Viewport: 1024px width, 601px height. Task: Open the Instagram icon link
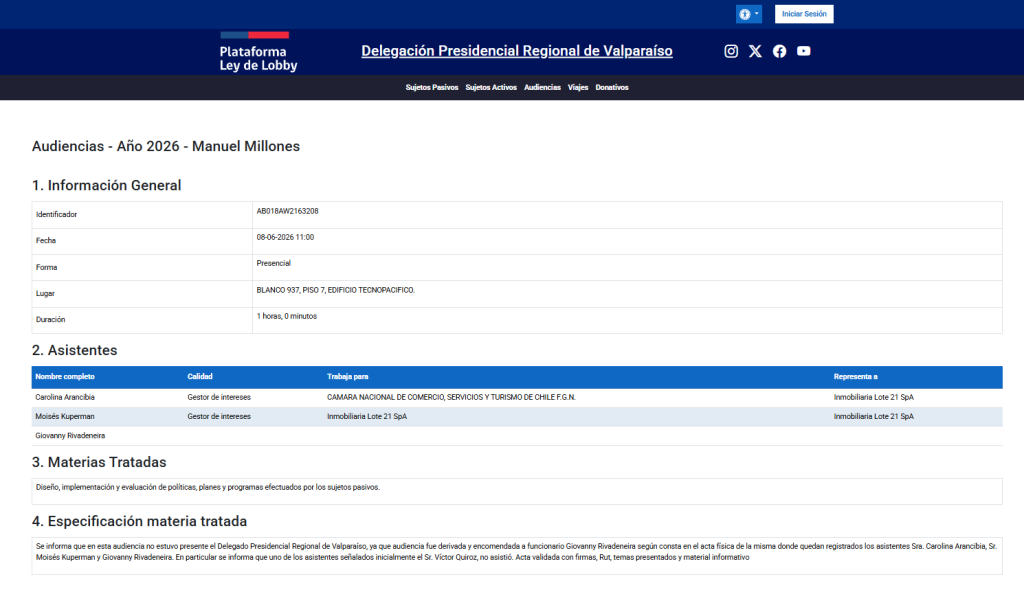[731, 51]
